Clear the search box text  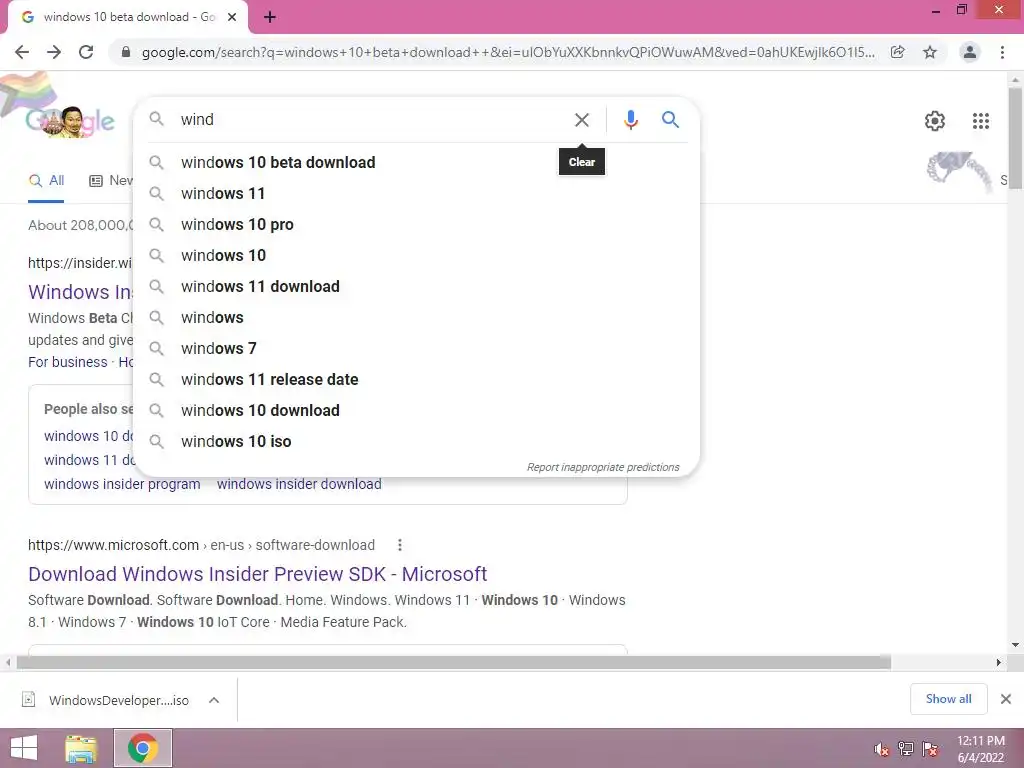581,120
